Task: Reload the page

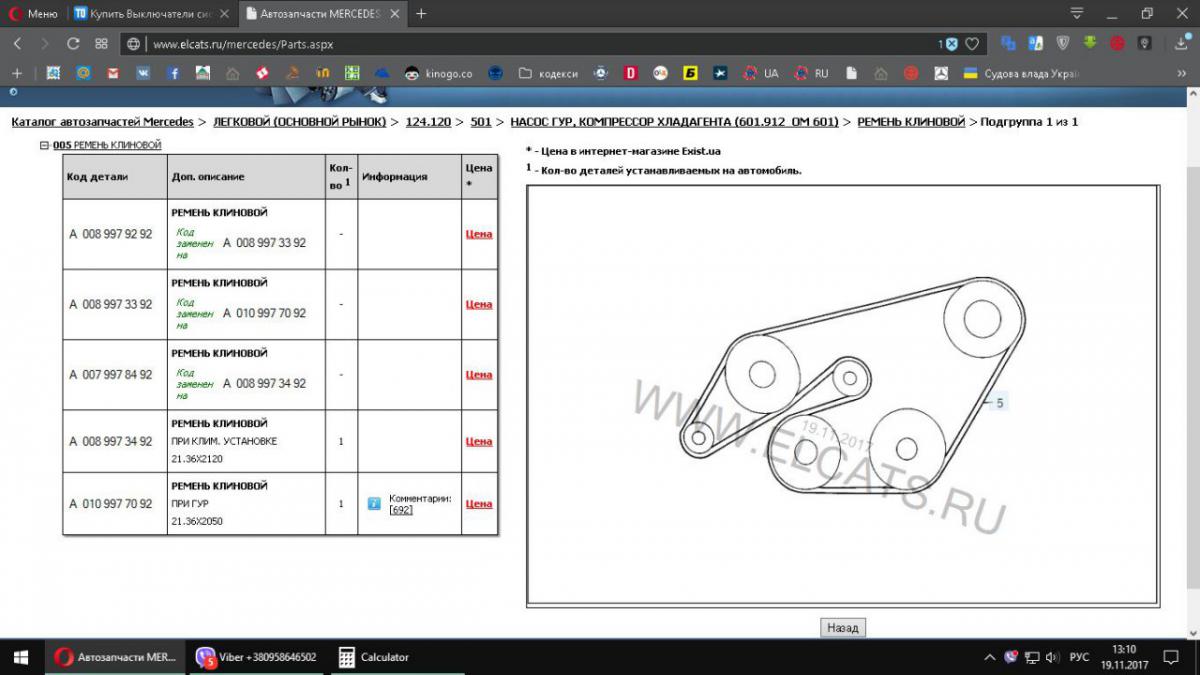Action: click(x=73, y=44)
